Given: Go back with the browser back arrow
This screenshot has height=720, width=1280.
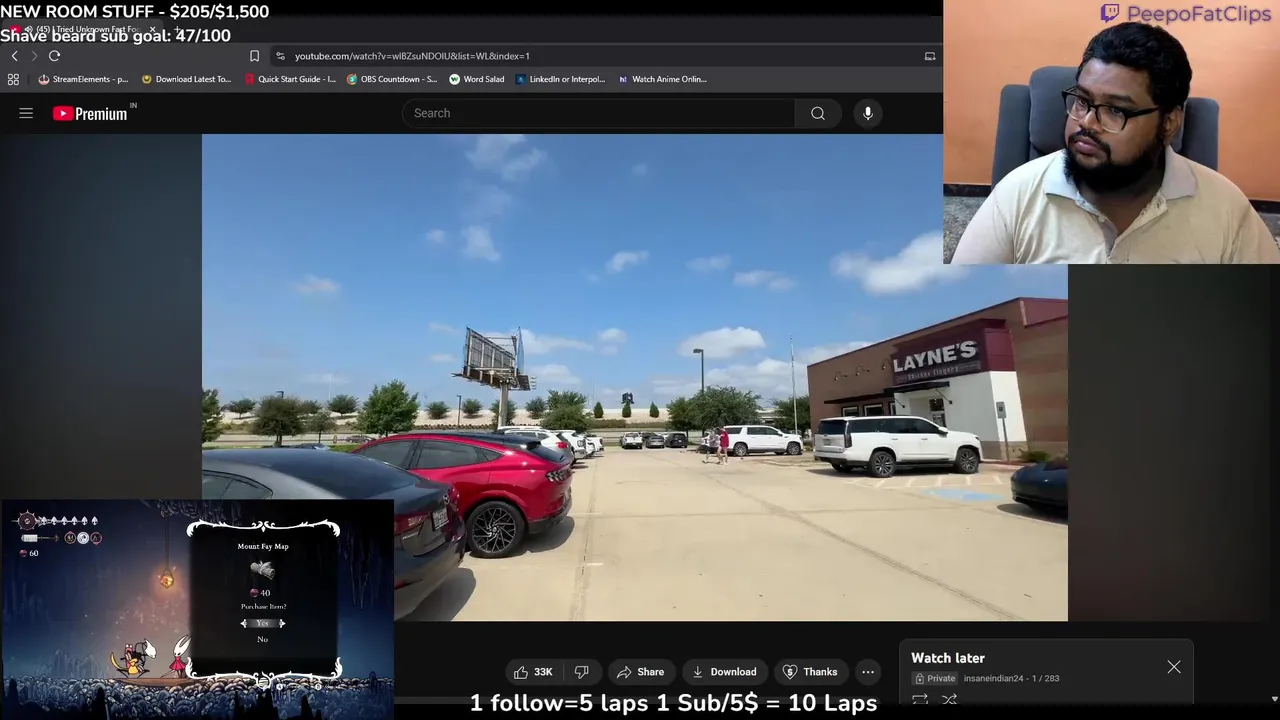Looking at the screenshot, I should click(14, 56).
